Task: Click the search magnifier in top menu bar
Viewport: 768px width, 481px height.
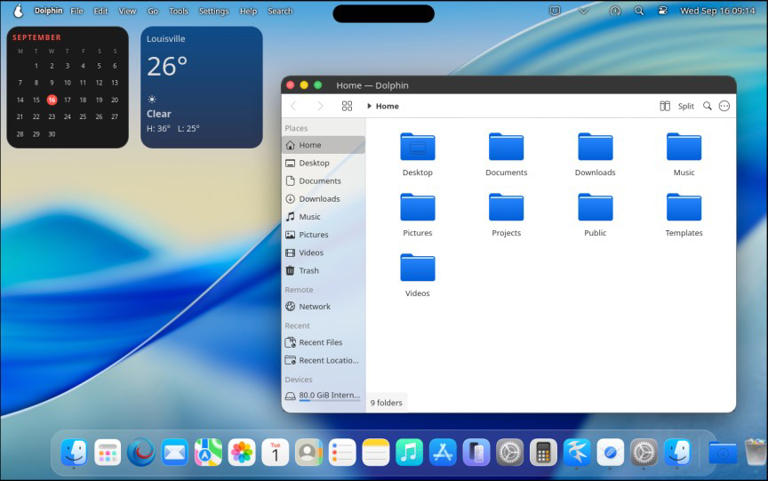Action: (x=639, y=11)
